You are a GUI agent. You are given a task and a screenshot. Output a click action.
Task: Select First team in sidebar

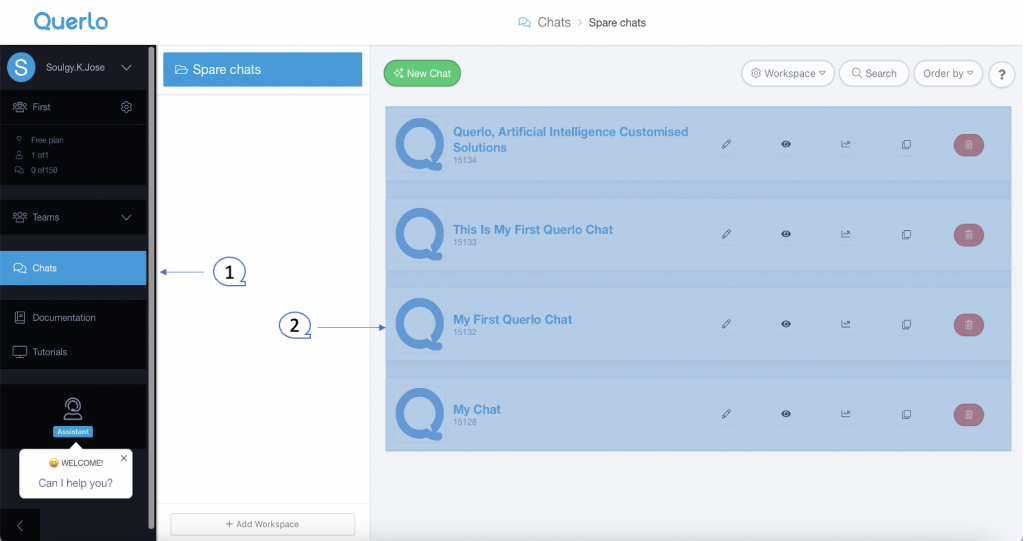(41, 107)
